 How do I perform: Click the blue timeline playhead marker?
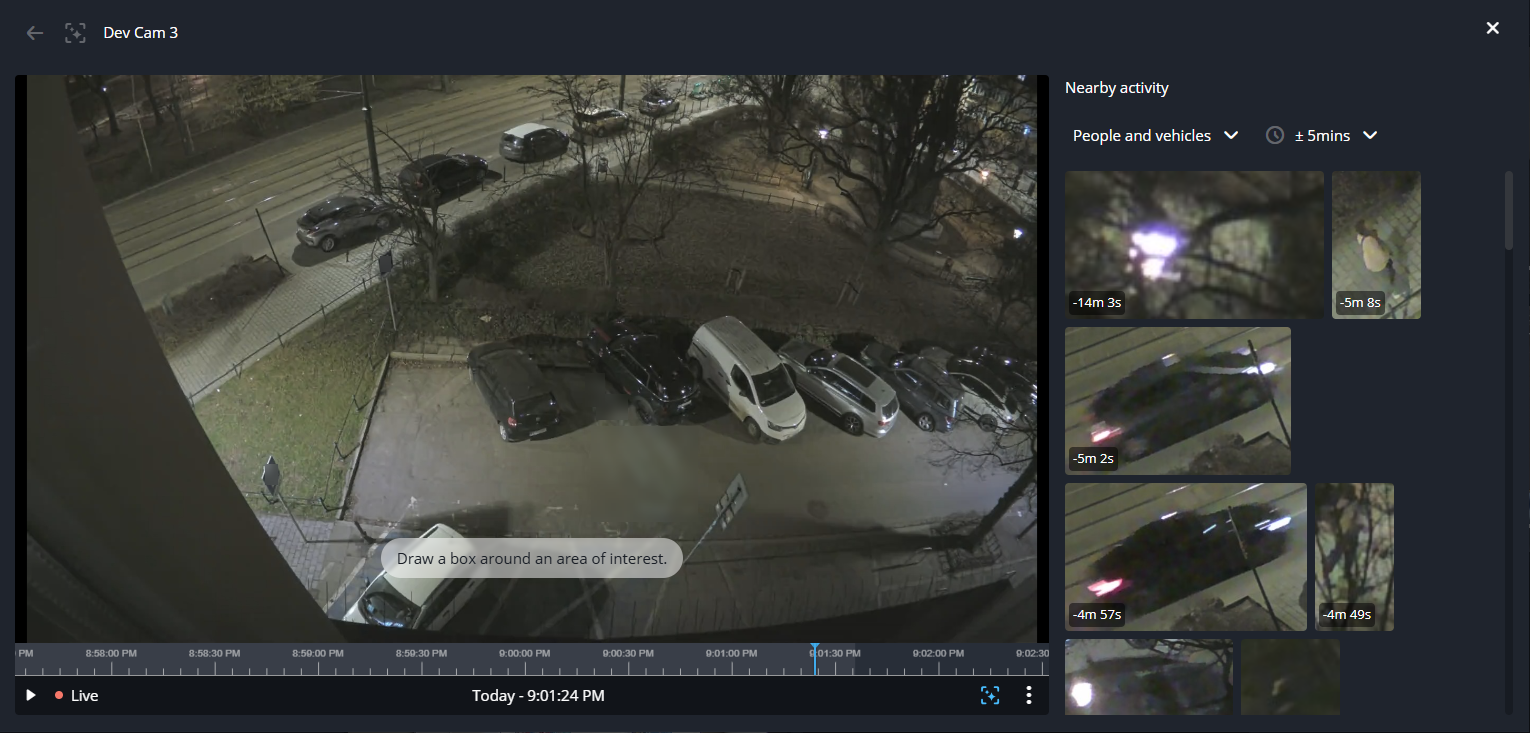coord(815,658)
